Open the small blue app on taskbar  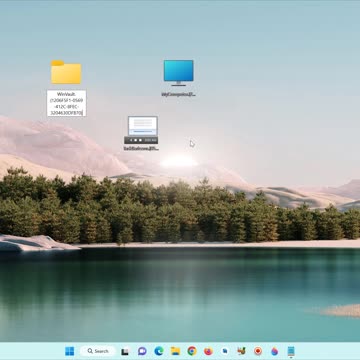(225, 351)
